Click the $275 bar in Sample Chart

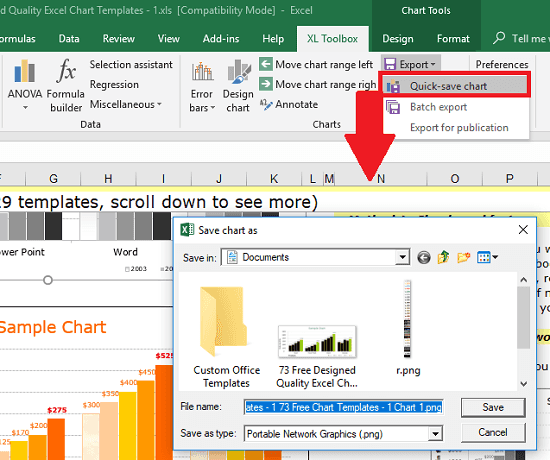[56, 439]
